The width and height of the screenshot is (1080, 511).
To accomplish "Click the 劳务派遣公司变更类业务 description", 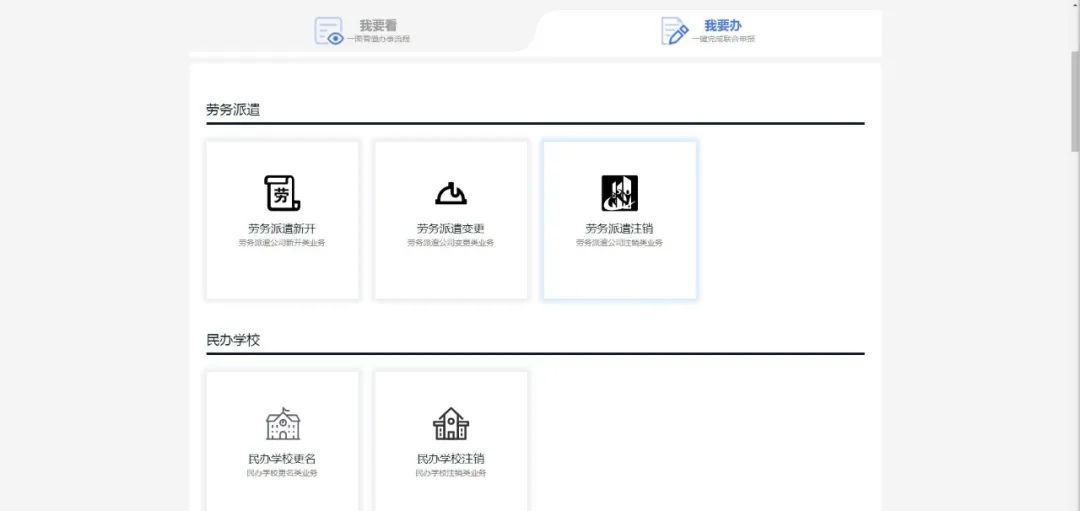I will (451, 243).
